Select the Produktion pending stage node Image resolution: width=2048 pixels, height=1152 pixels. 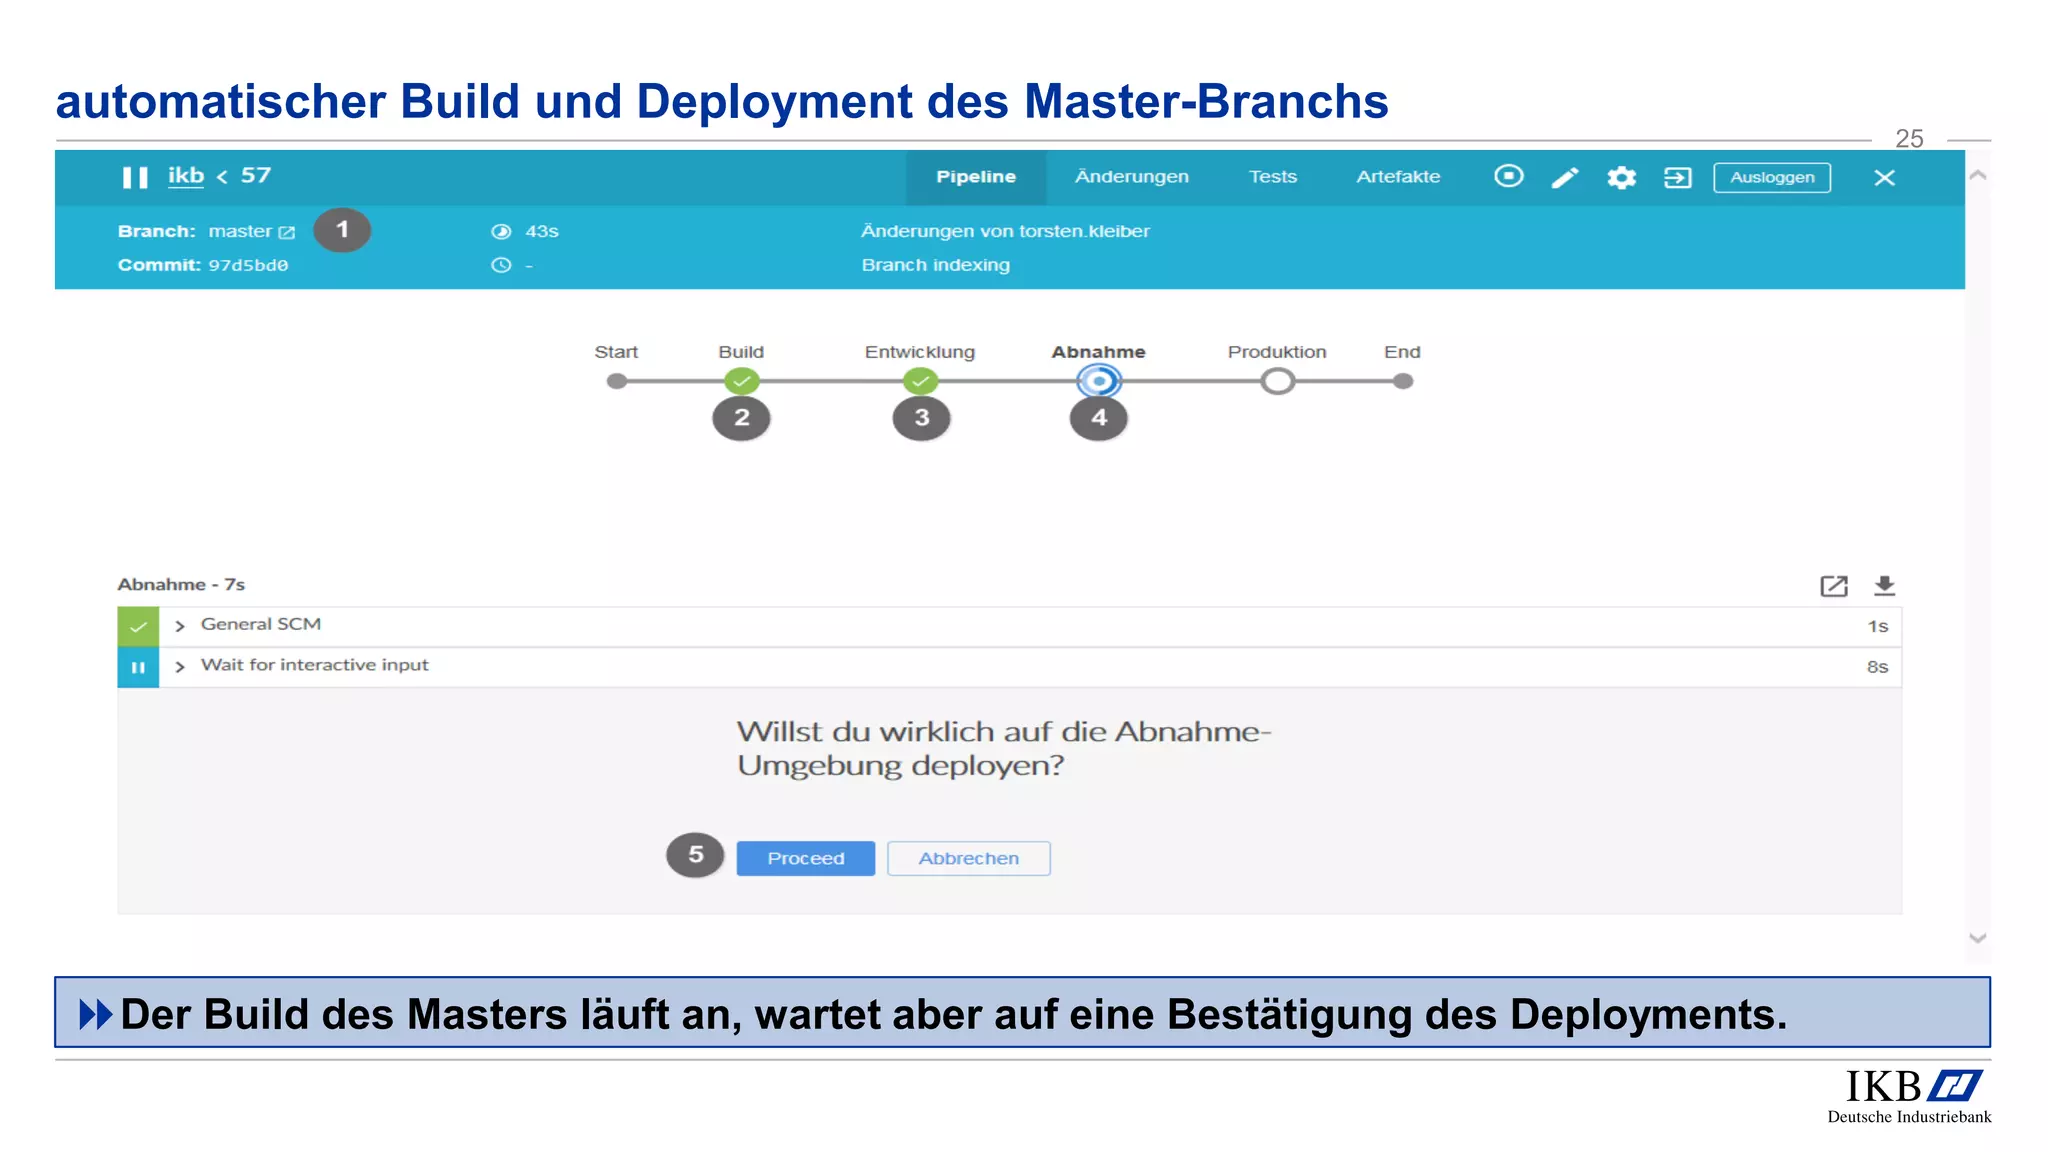click(x=1277, y=381)
